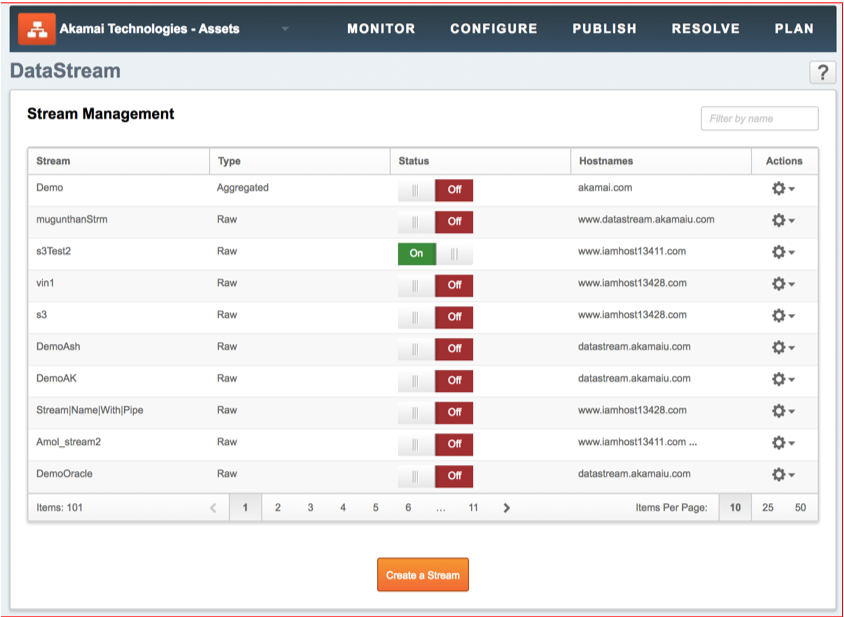Screen dimensions: 844x617
Task: Toggle status switch for Stream|Name|With|Pipe
Action: point(435,412)
